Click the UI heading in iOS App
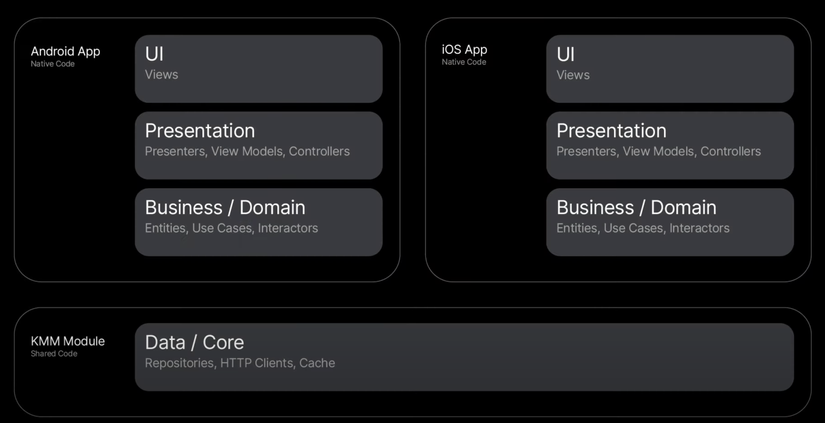 [x=565, y=54]
